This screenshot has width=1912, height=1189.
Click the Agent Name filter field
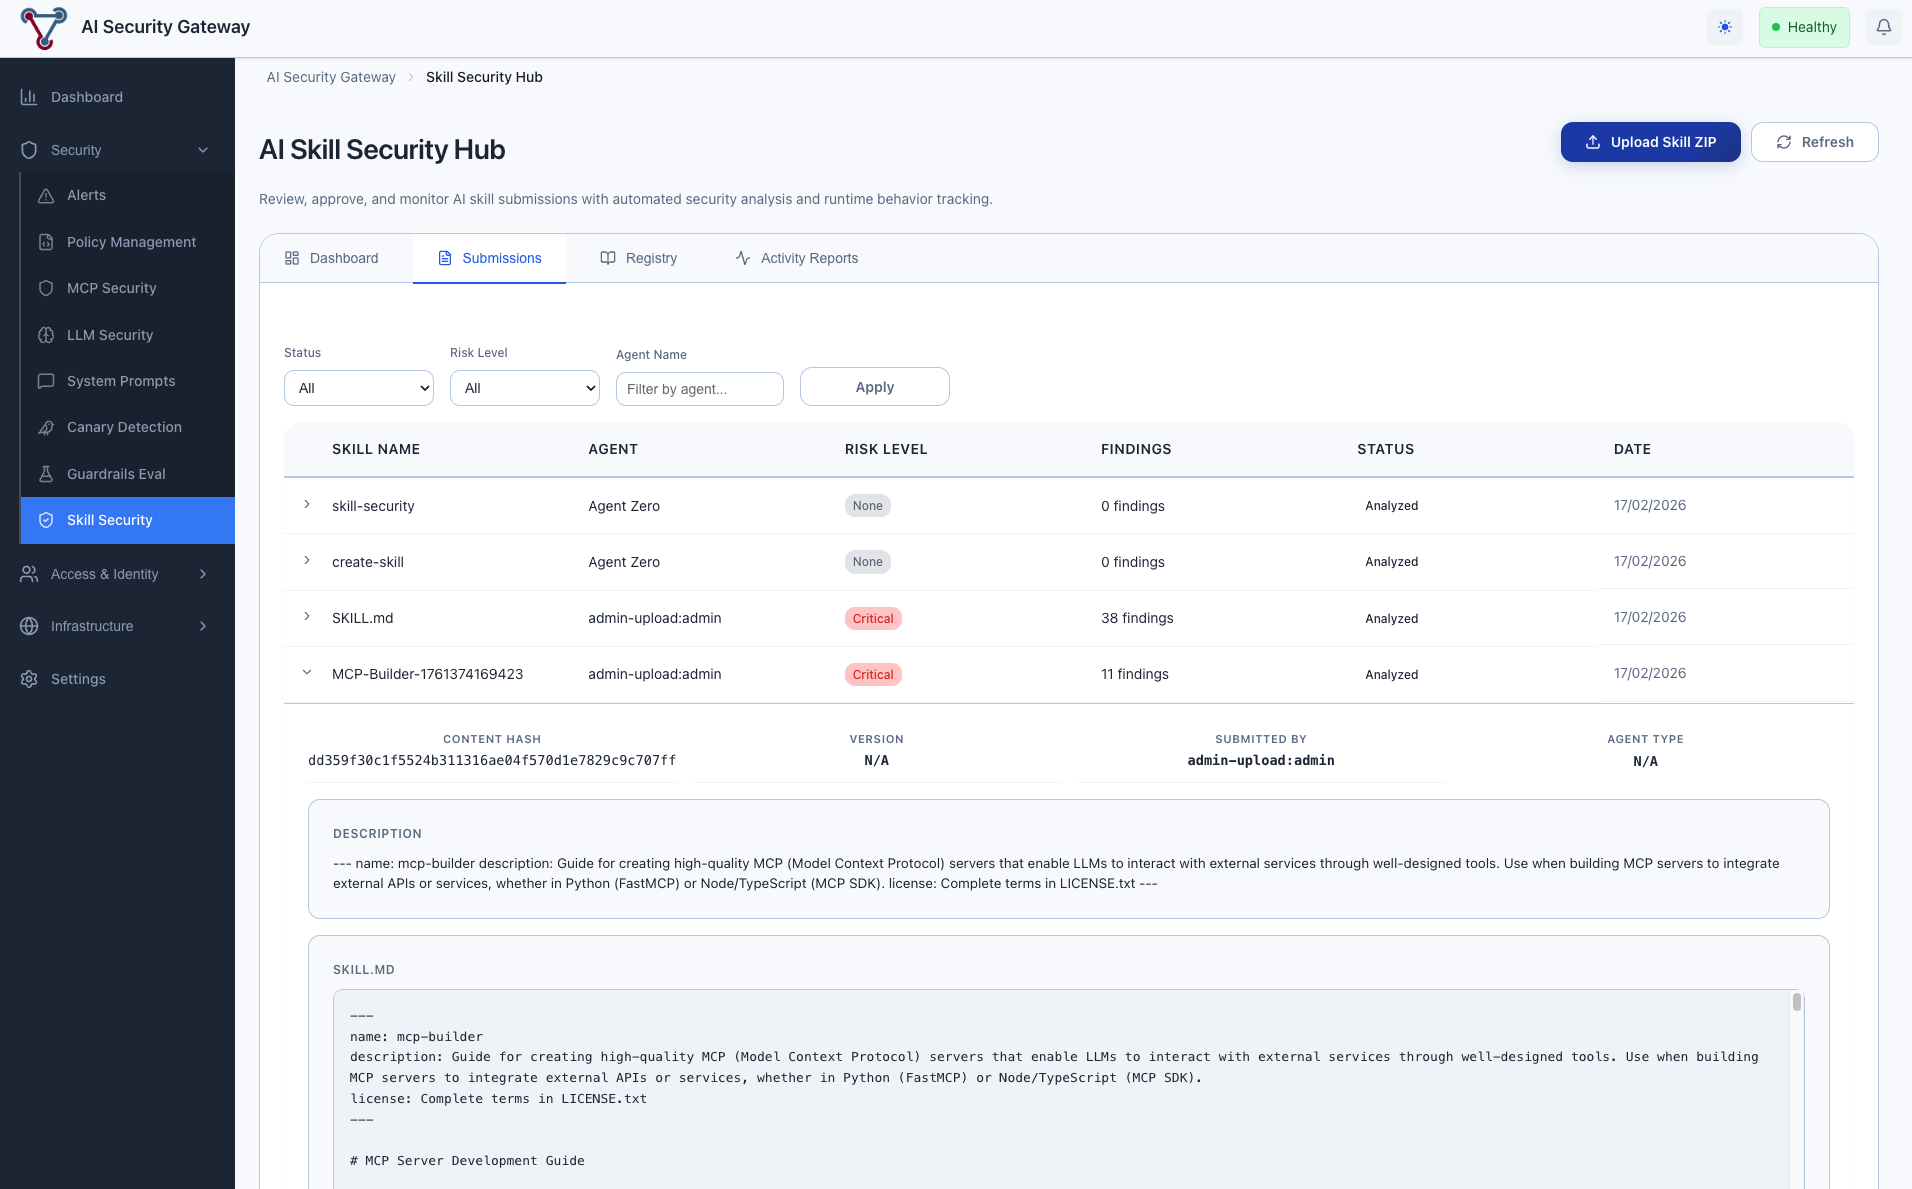coord(700,389)
